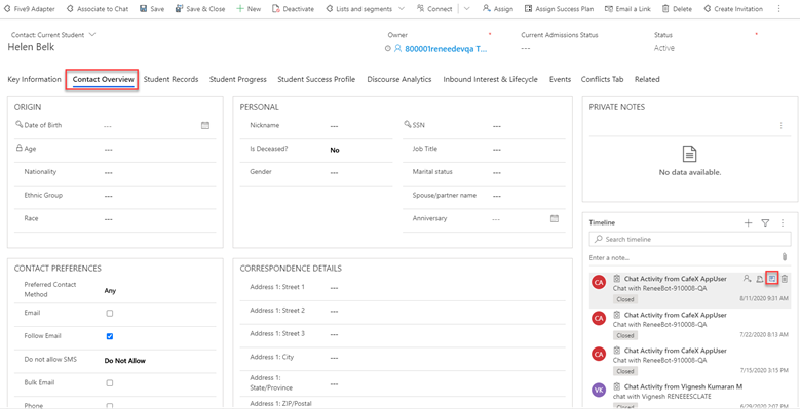Click the Private Notes more options menu

[x=781, y=126]
